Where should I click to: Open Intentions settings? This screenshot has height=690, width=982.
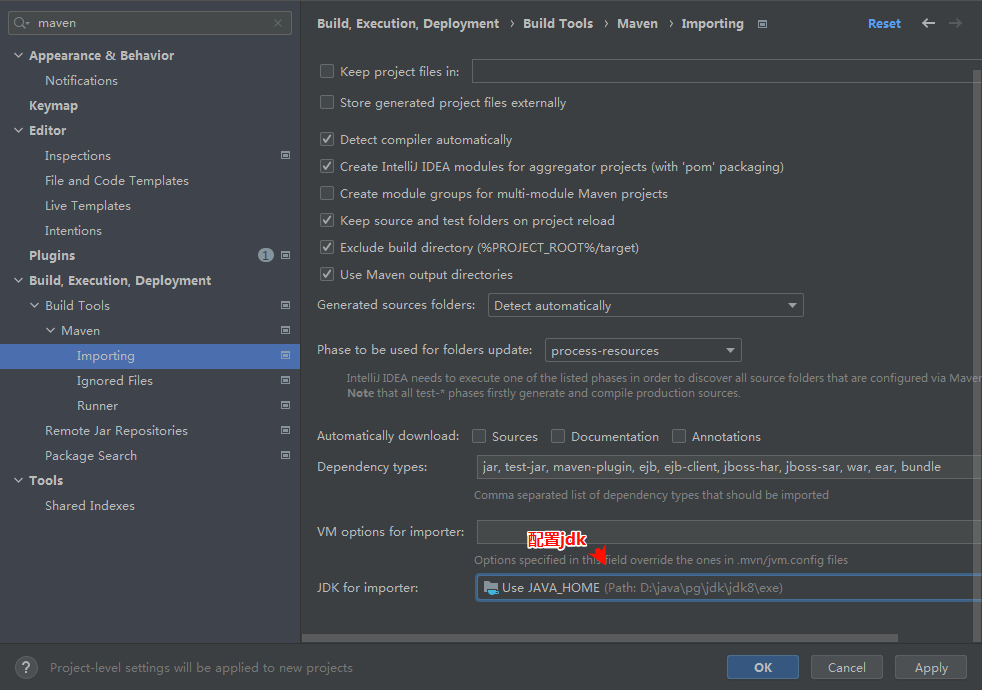coord(73,230)
